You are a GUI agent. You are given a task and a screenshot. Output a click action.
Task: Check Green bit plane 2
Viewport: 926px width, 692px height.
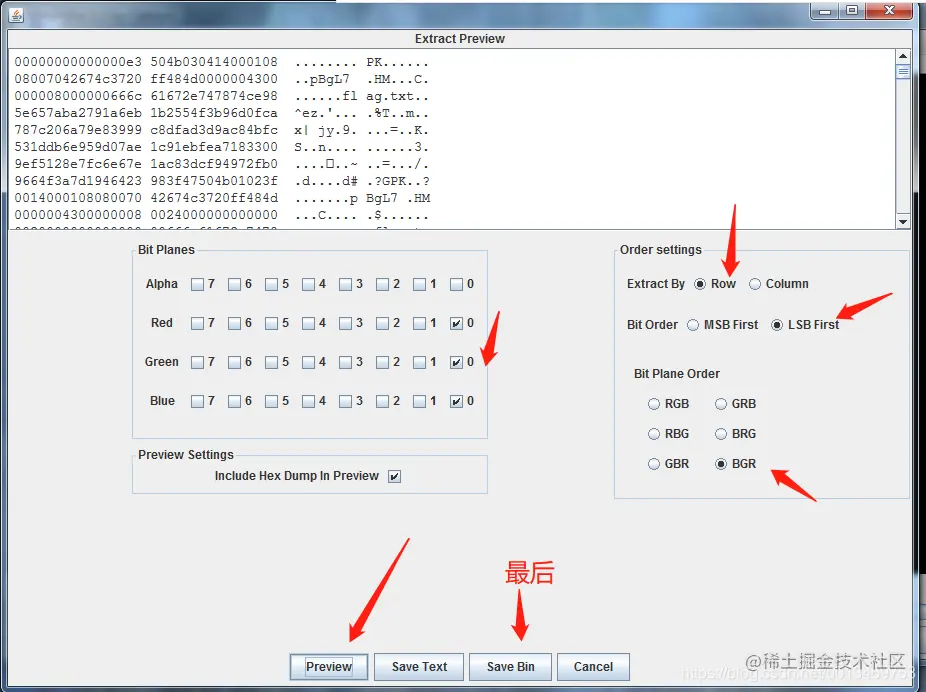(x=383, y=363)
